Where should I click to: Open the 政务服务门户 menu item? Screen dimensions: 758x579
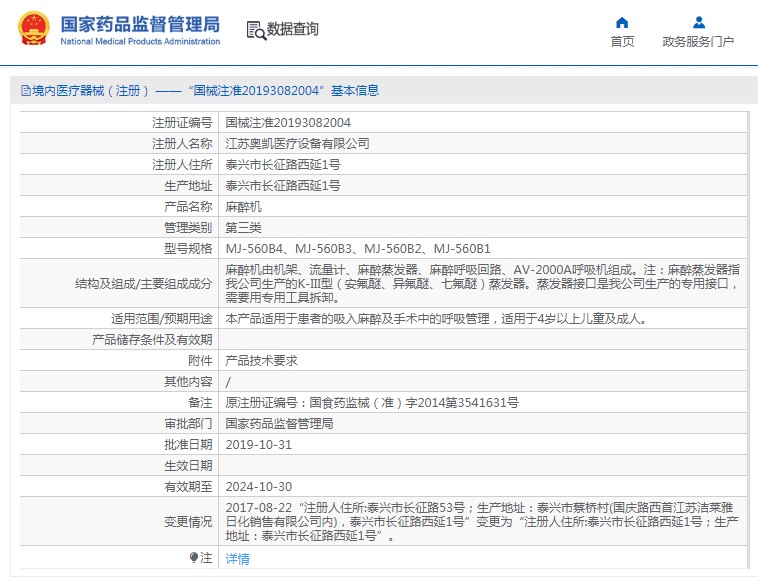tap(698, 42)
